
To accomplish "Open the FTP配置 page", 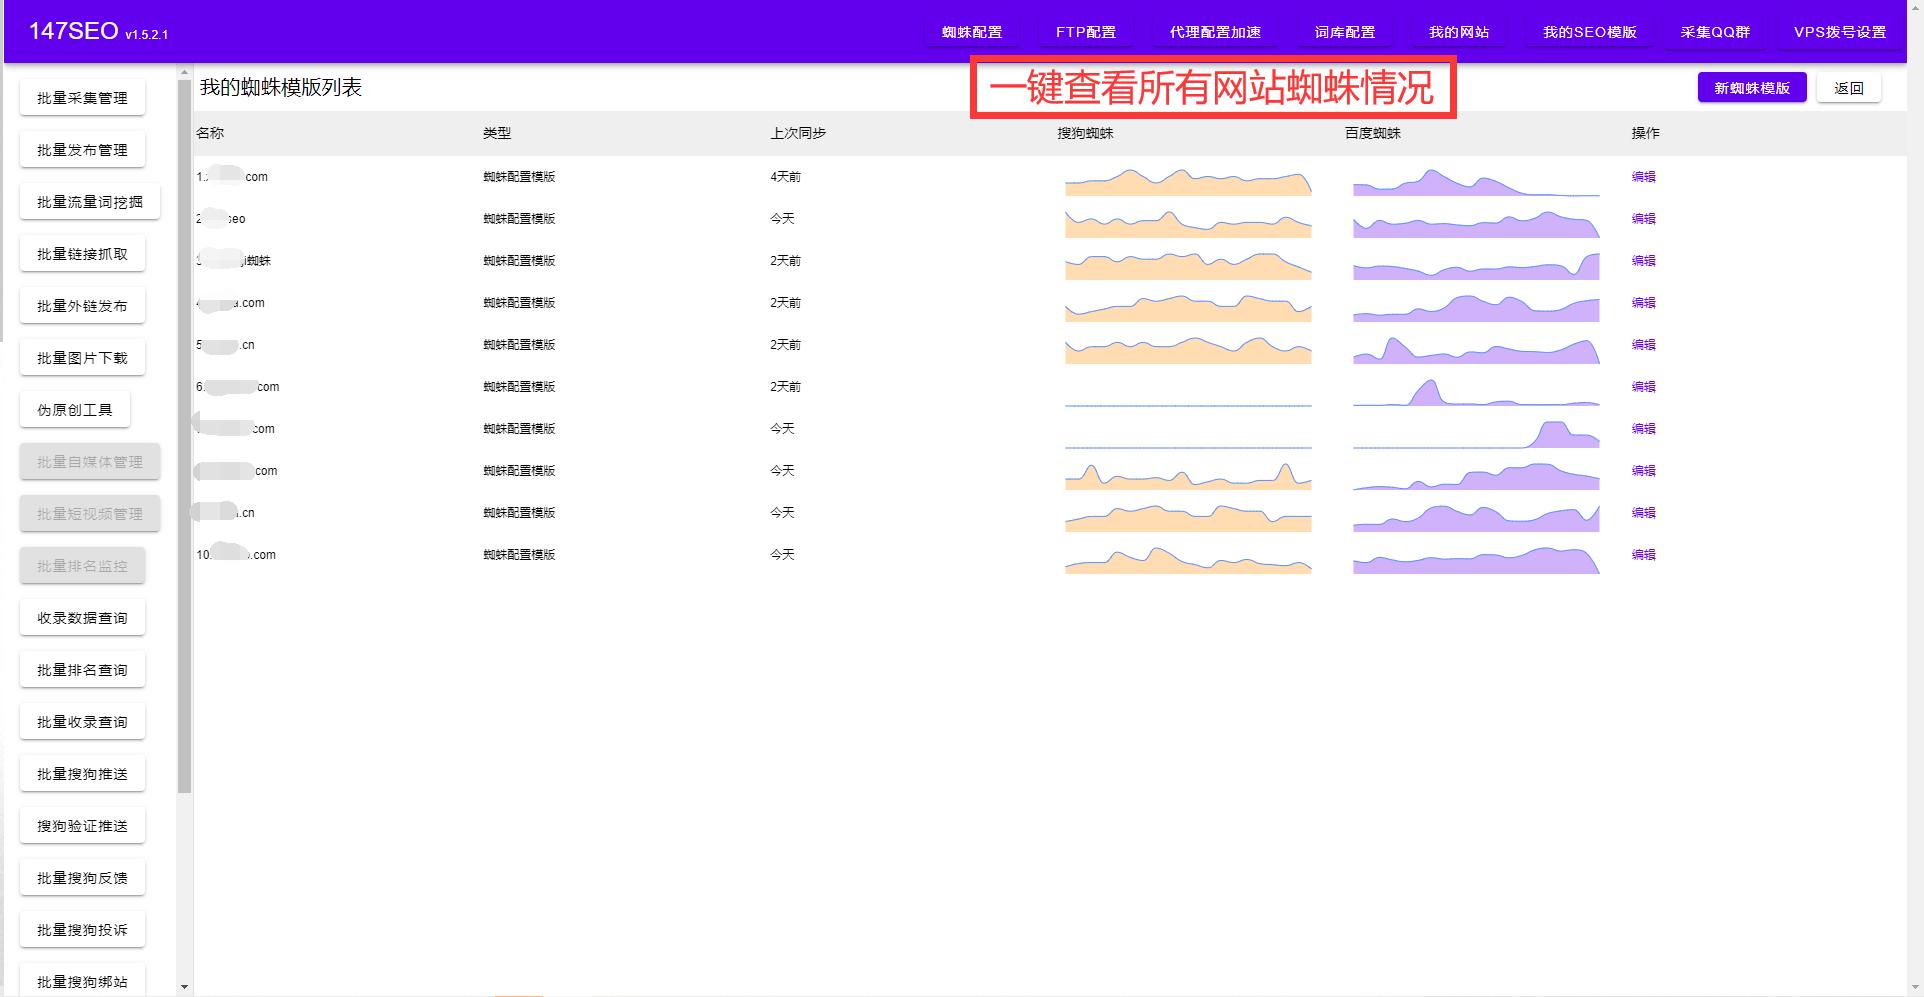I will click(1085, 31).
